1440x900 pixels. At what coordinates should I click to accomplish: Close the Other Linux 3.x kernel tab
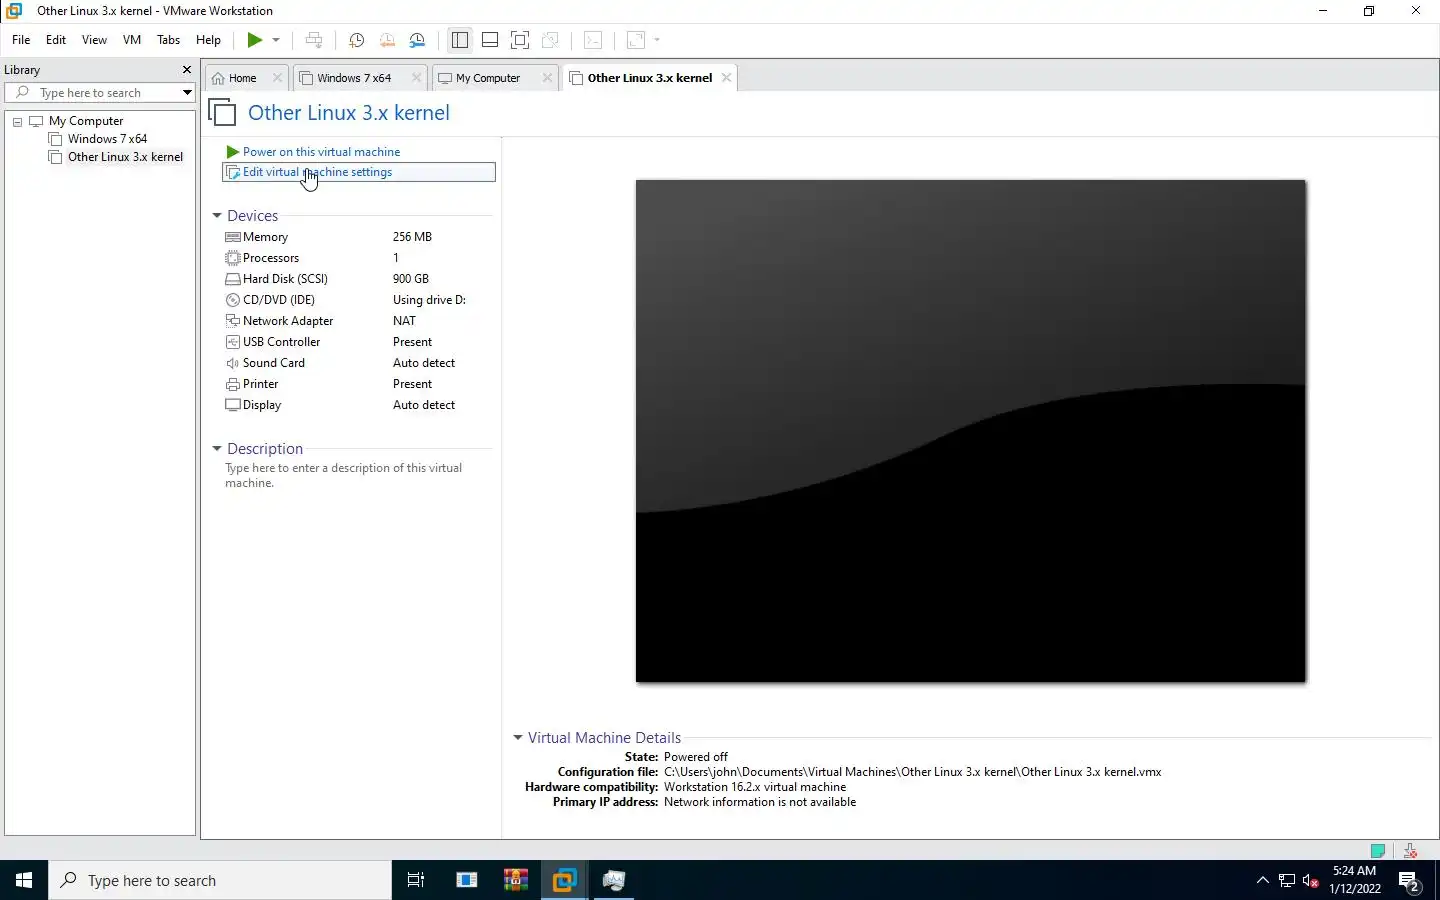point(726,78)
